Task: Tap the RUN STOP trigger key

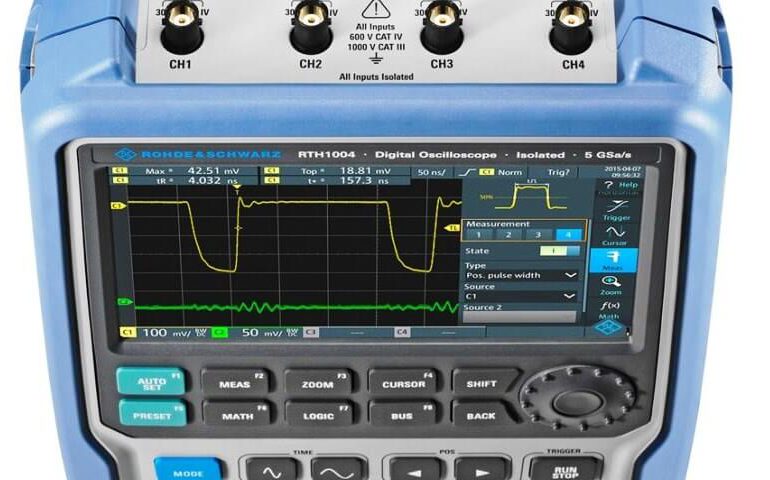Action: click(x=565, y=471)
